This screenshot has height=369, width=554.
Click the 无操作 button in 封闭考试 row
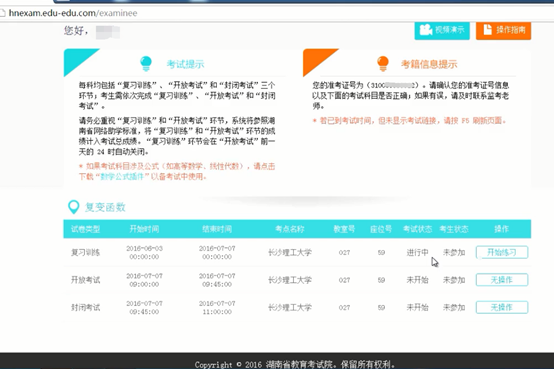[502, 308]
